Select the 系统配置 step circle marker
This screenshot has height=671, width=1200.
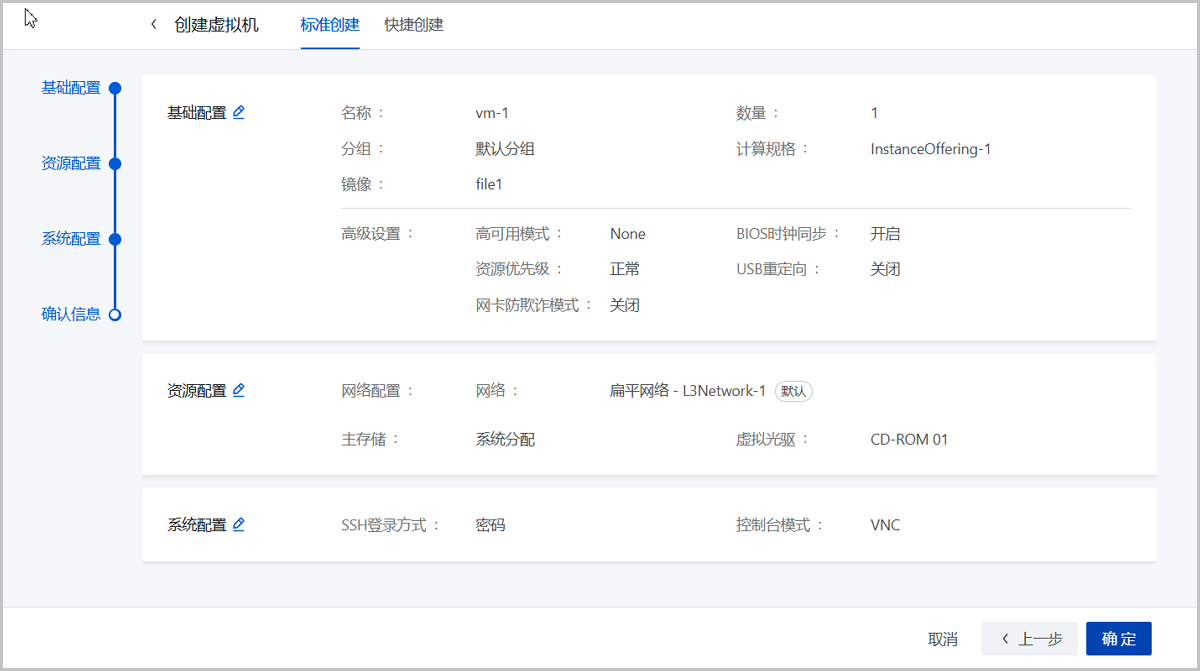point(115,239)
